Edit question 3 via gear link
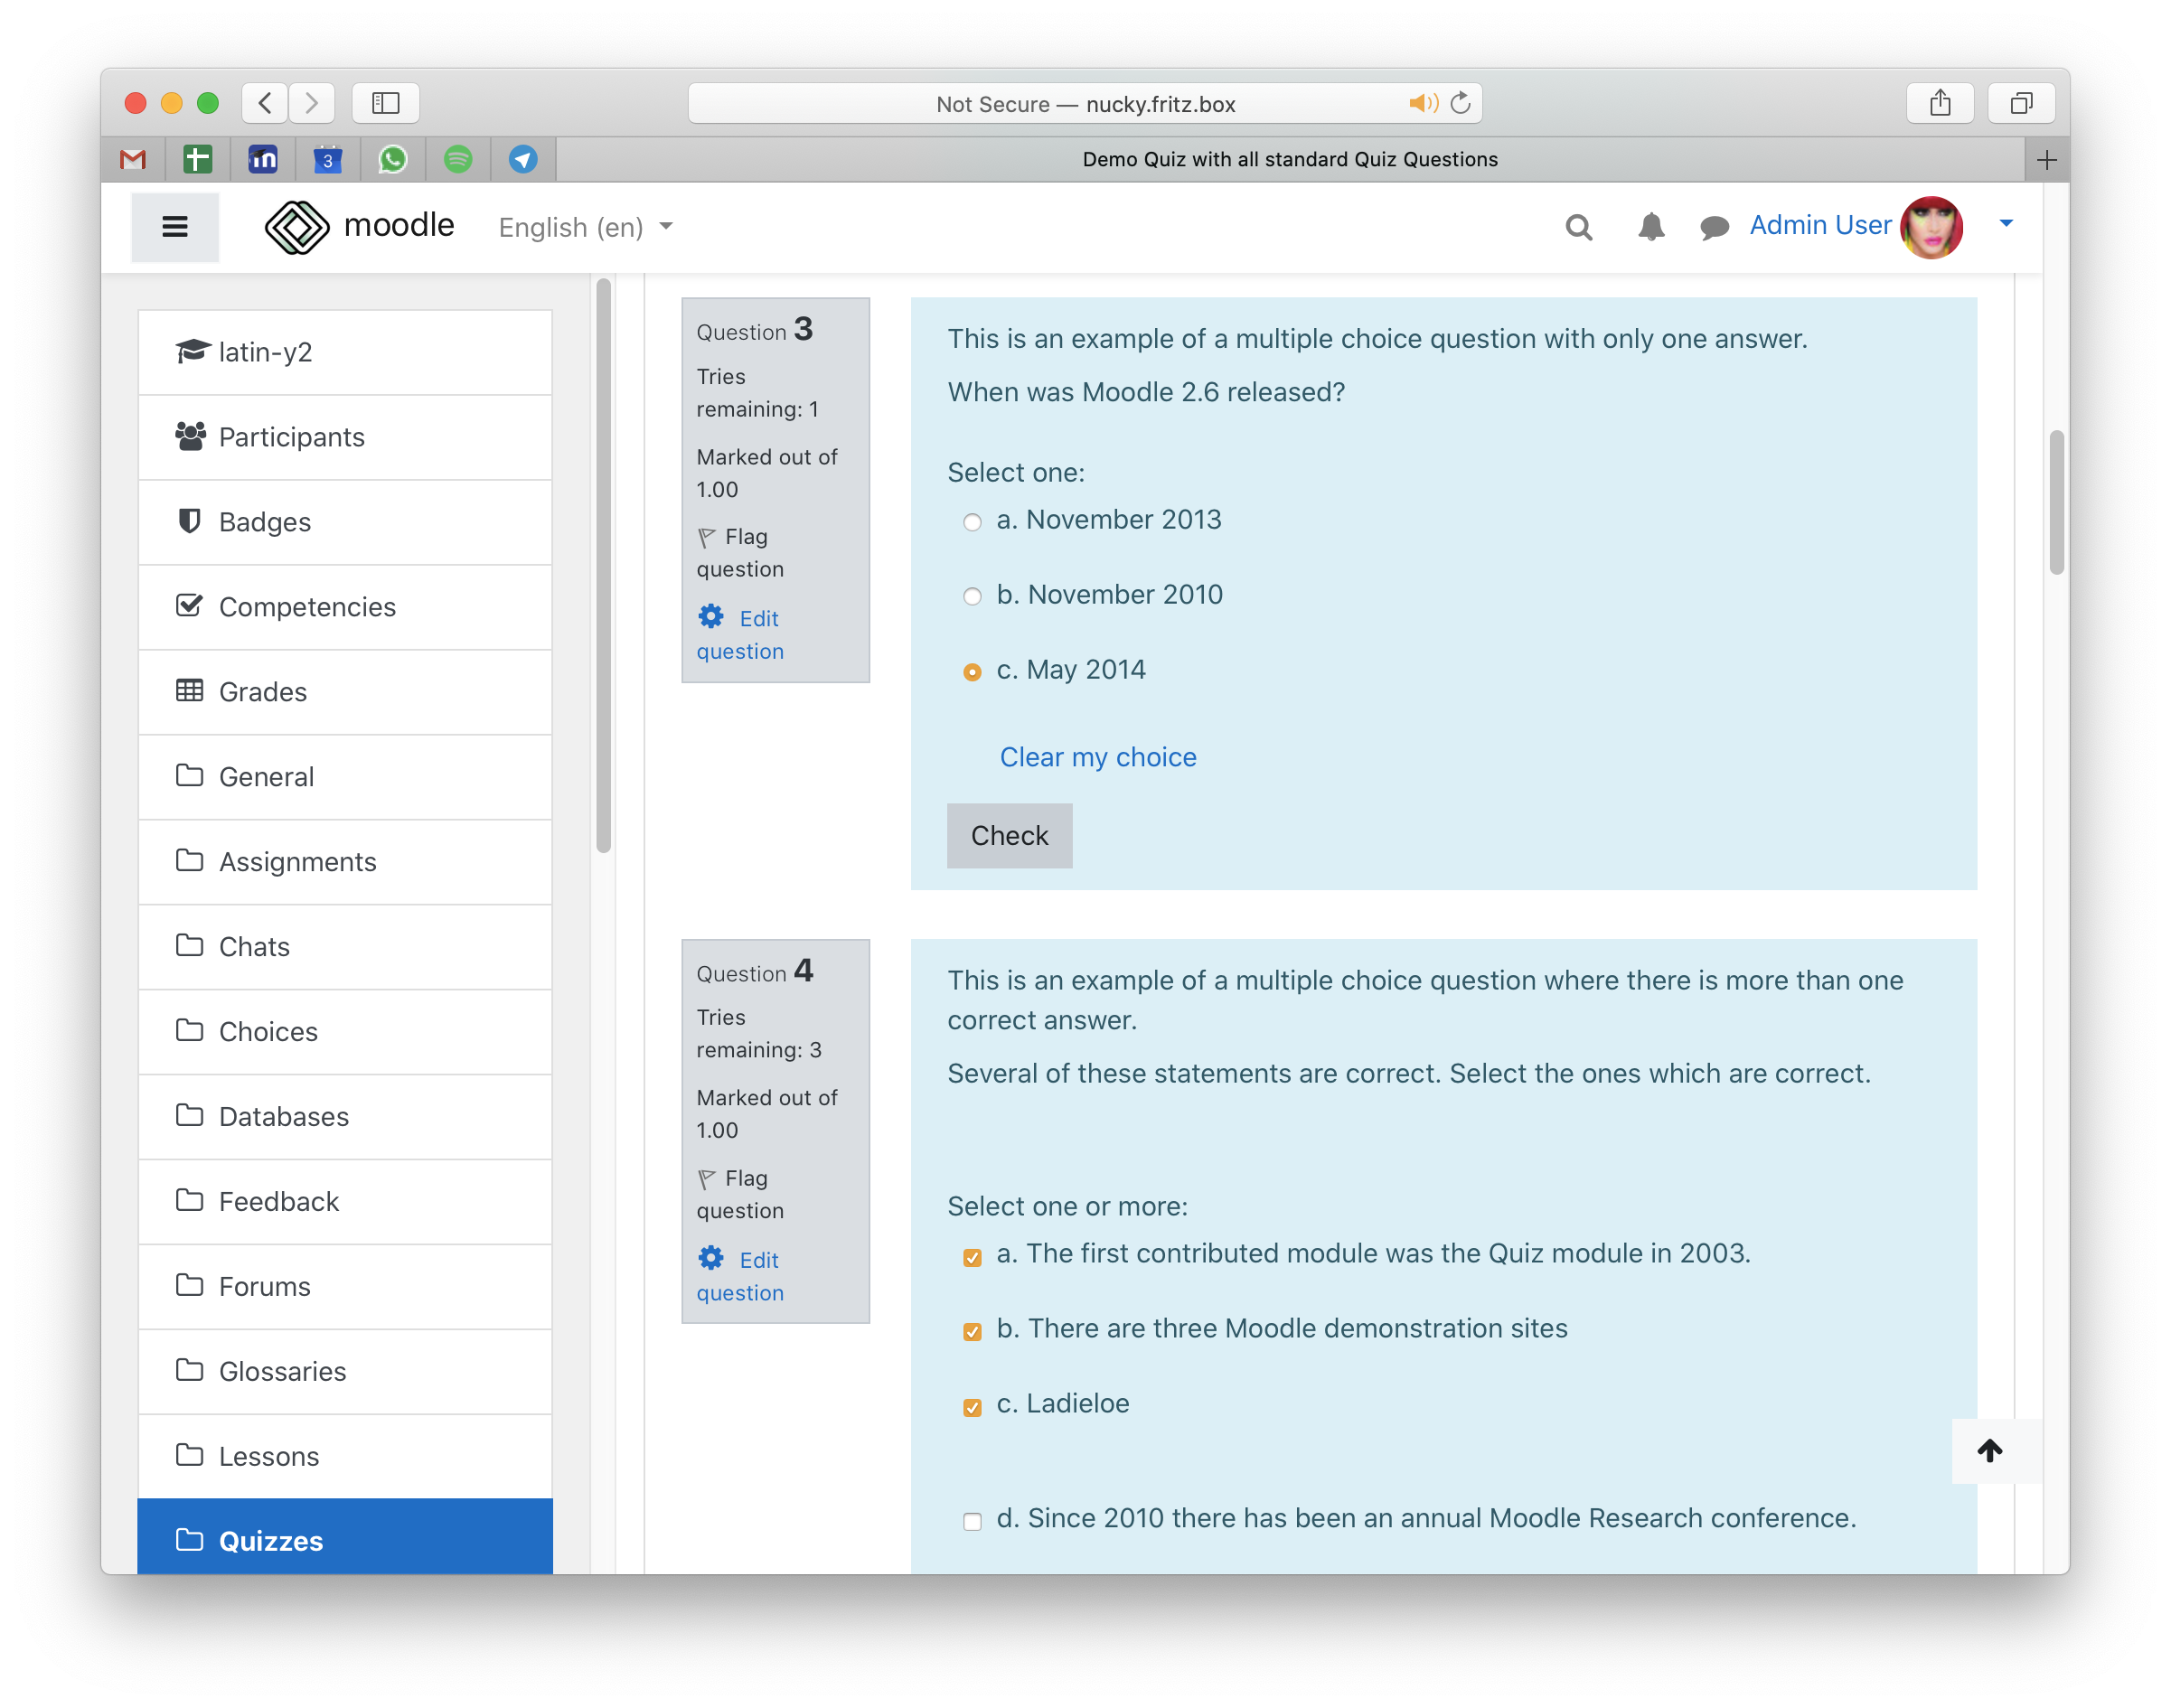This screenshot has width=2171, height=1708. pos(741,634)
